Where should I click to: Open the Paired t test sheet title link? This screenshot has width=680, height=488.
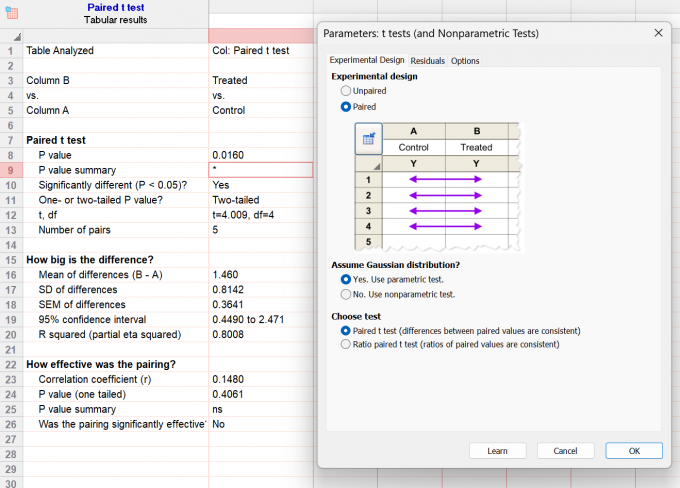115,7
